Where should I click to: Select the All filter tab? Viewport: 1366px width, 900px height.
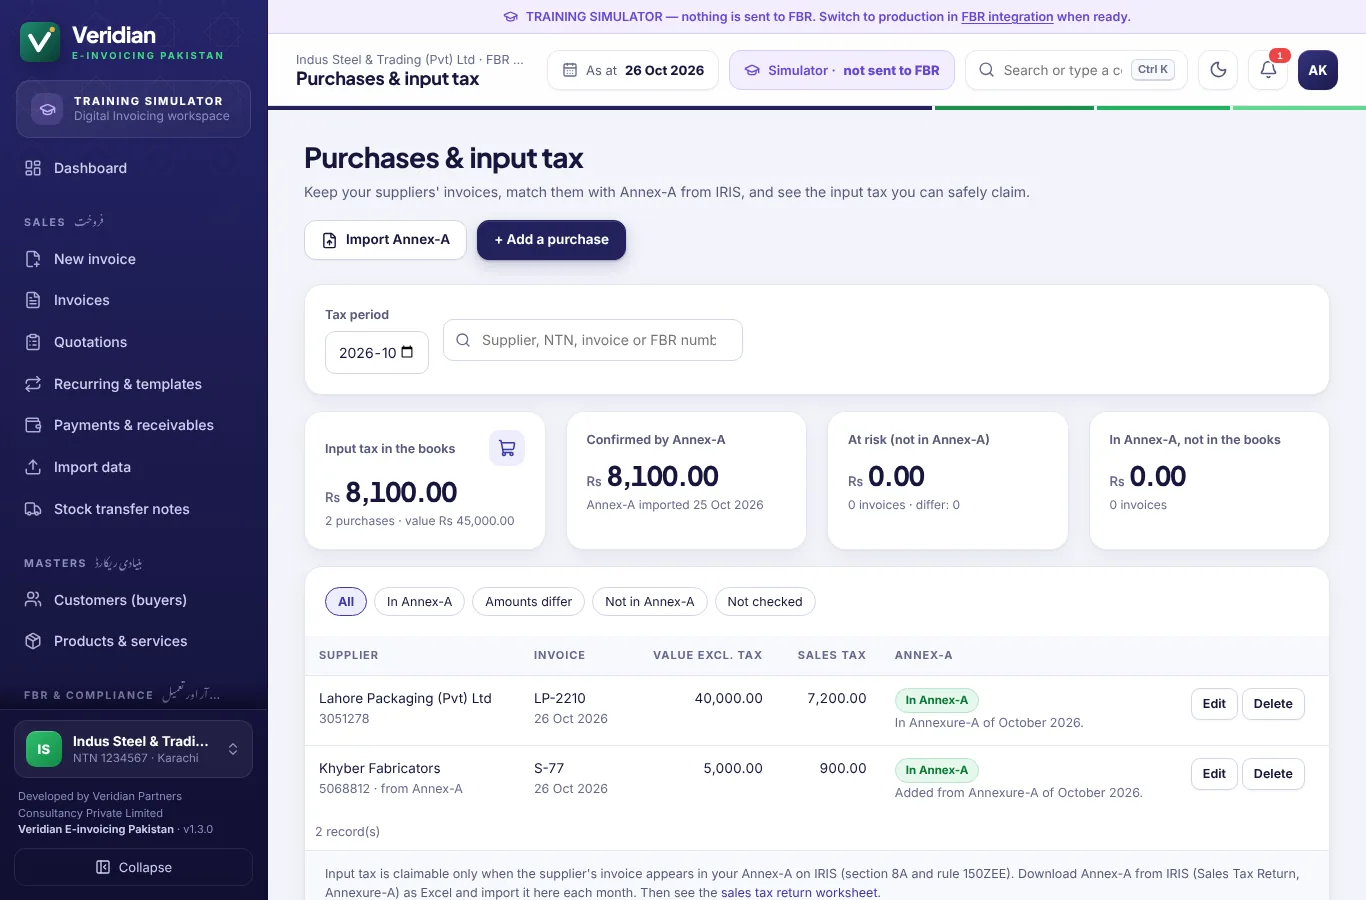pos(346,602)
